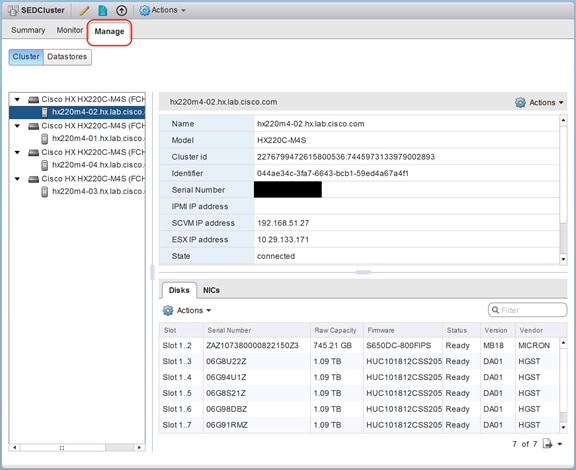Select disk serial 06G98DBZ
The height and width of the screenshot is (470, 576).
[x=226, y=409]
